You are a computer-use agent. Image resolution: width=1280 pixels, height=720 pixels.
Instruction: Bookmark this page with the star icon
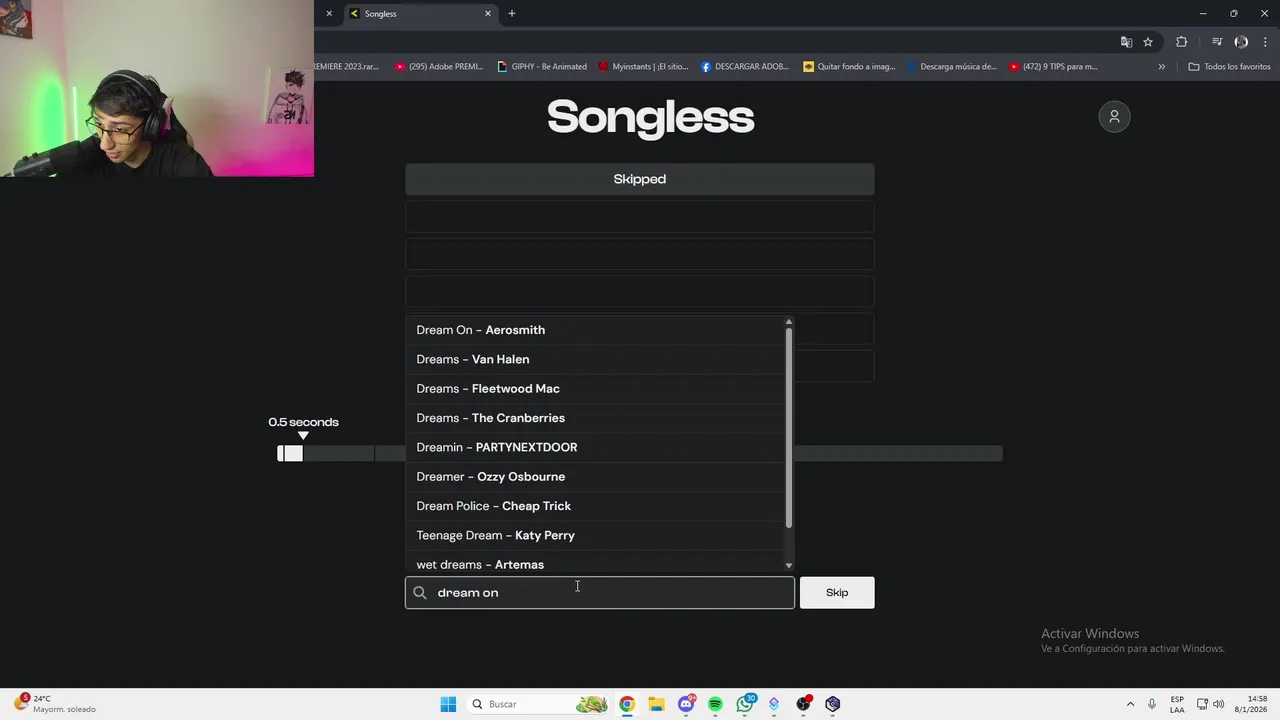(1148, 42)
